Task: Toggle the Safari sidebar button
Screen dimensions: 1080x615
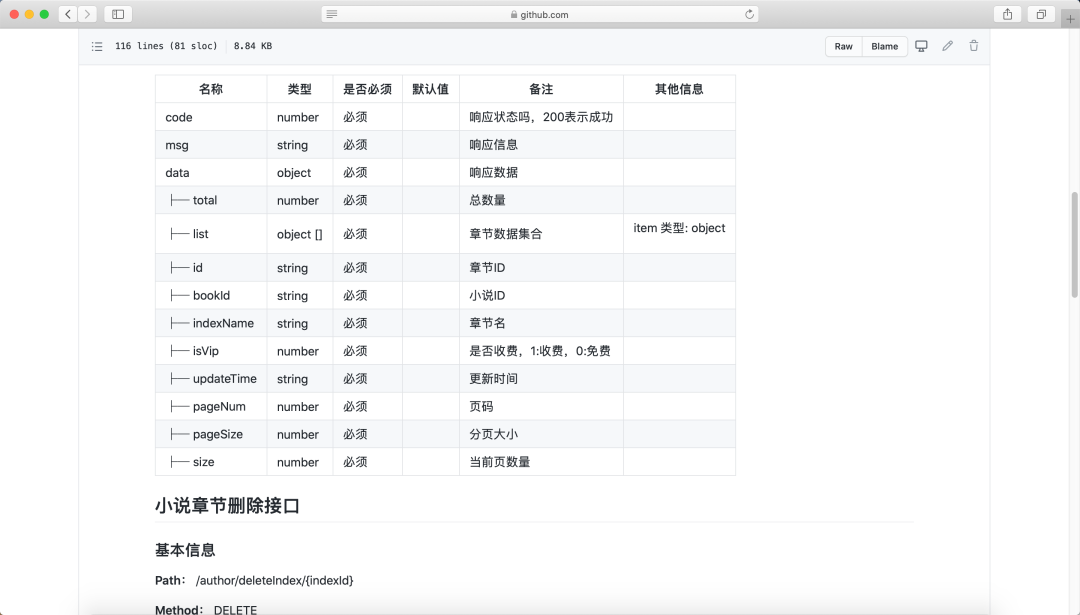Action: click(x=118, y=14)
